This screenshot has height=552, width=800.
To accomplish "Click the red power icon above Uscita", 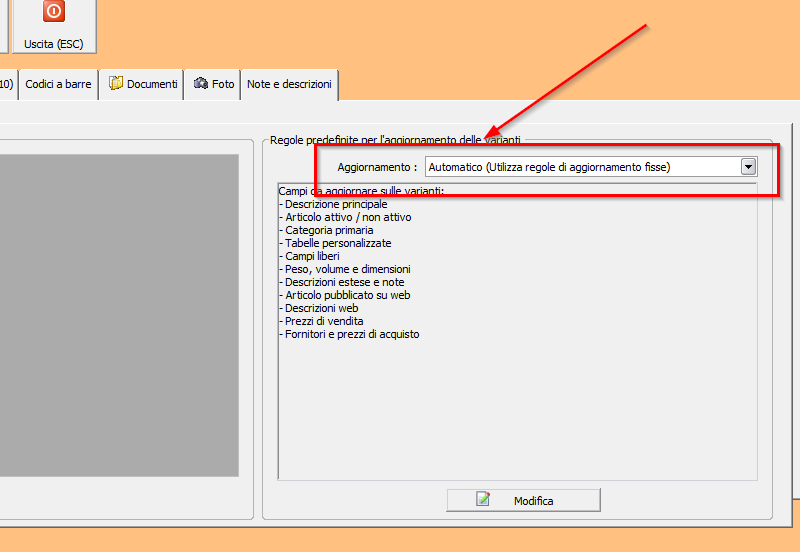I will 54,11.
